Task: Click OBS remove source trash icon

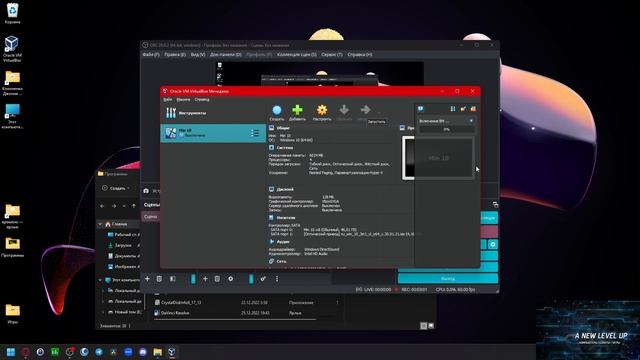Action: [x=217, y=279]
